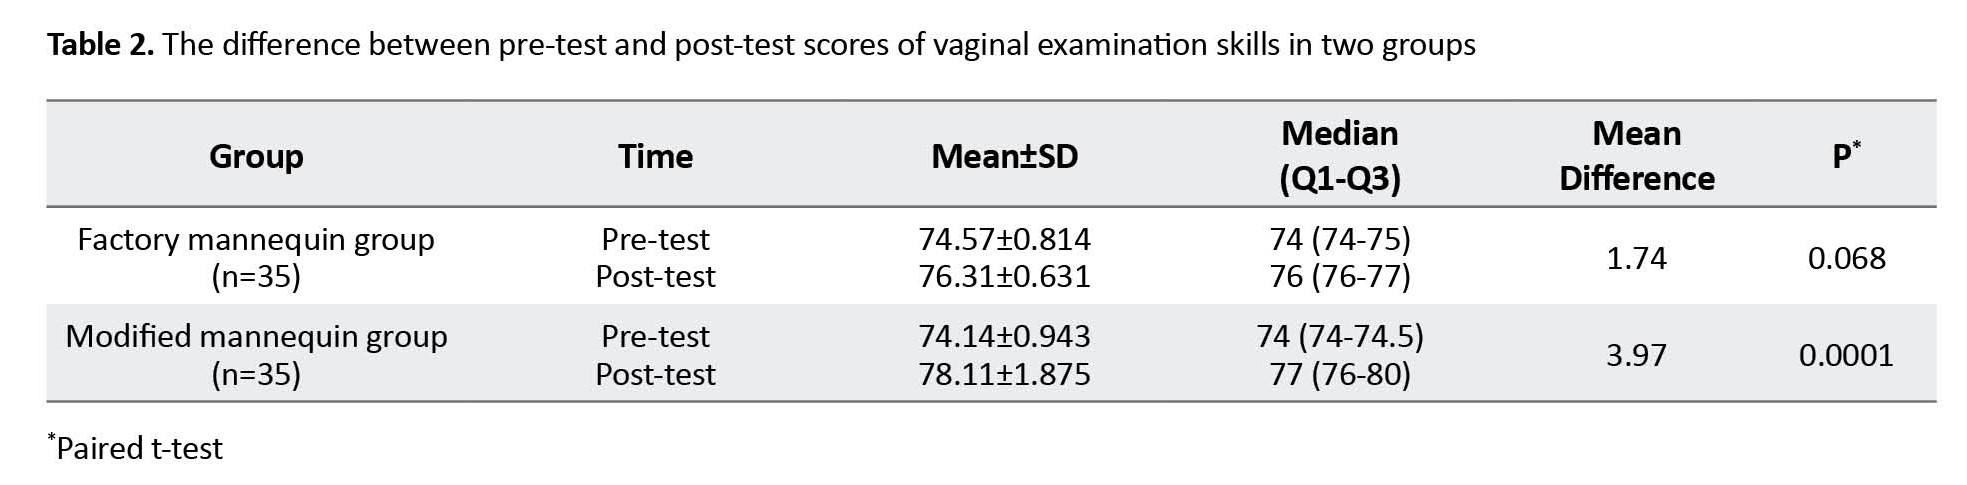Click the mean difference 1.74
Viewport: 1967px width, 485px height.
1636,258
